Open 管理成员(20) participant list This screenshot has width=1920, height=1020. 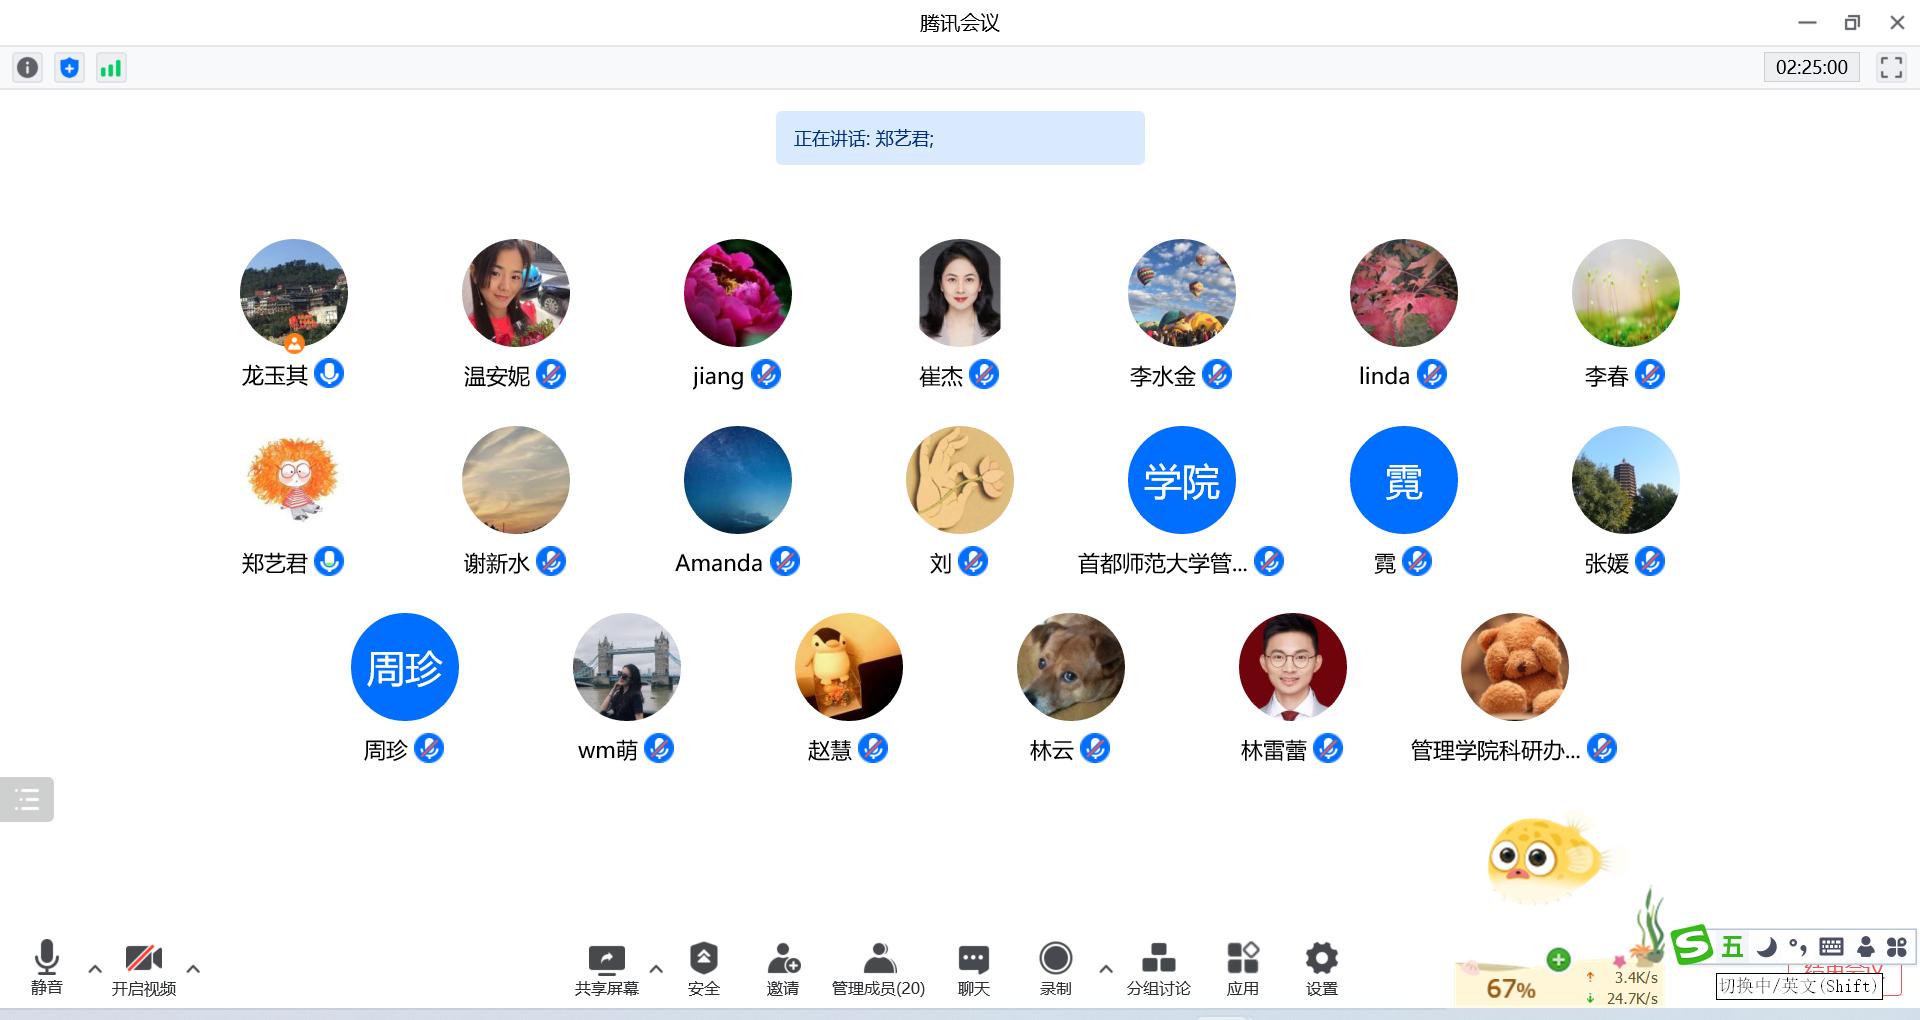[878, 968]
